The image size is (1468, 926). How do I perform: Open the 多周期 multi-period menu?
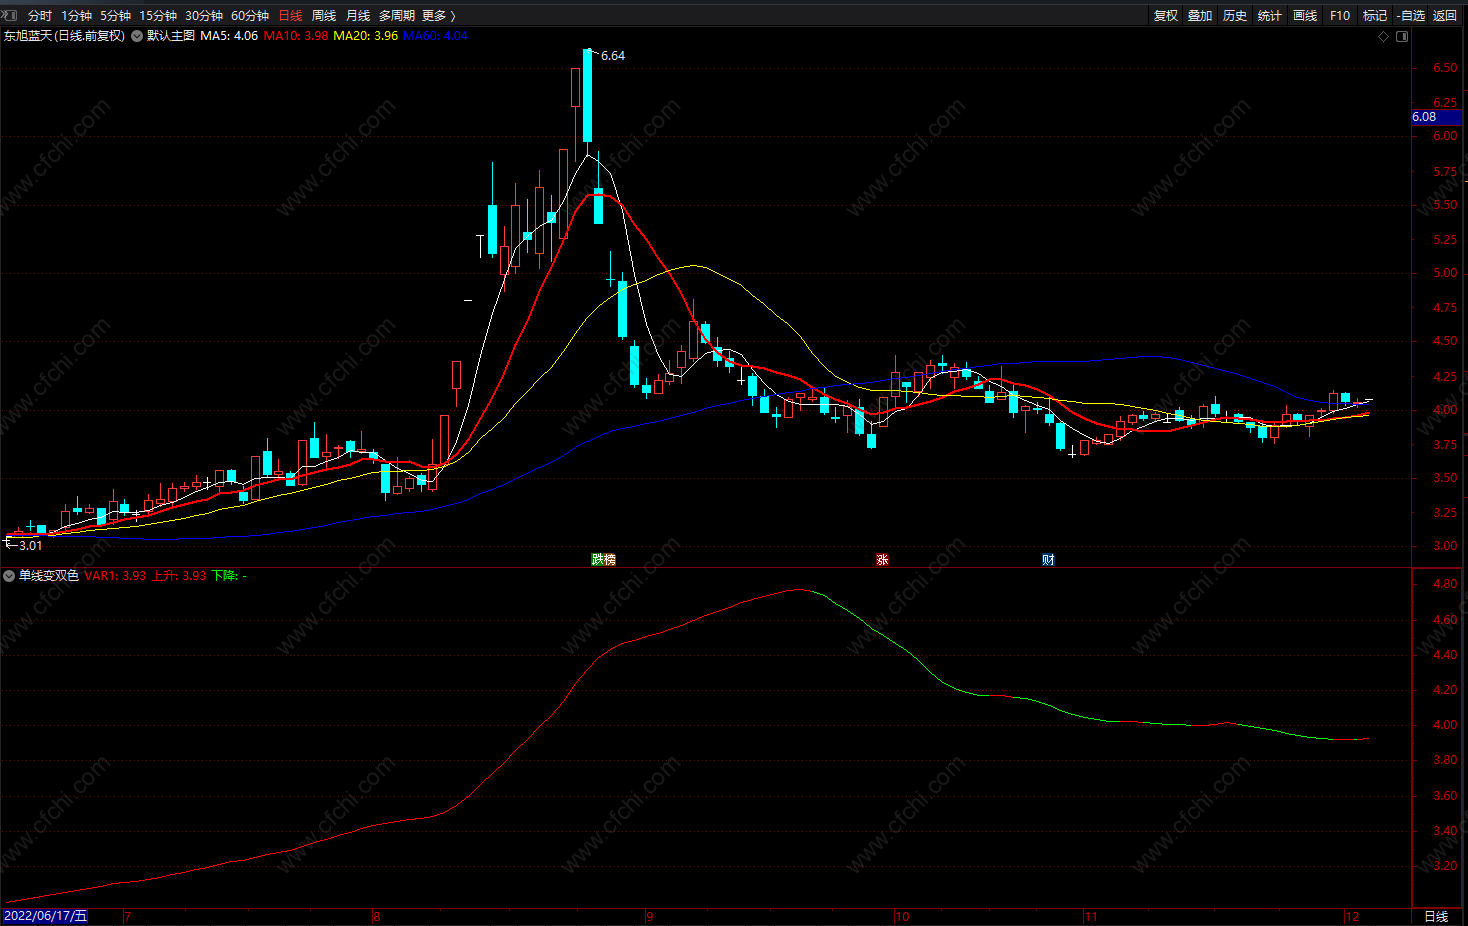[396, 16]
